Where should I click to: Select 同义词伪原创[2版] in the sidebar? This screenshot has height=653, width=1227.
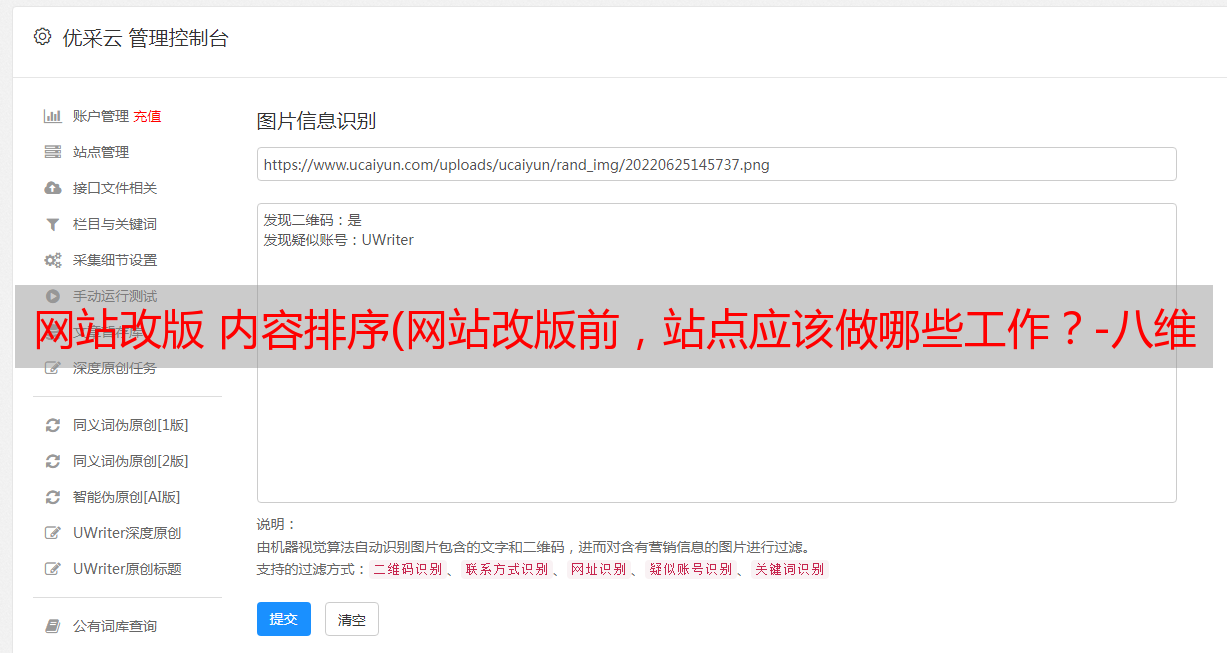tap(131, 461)
